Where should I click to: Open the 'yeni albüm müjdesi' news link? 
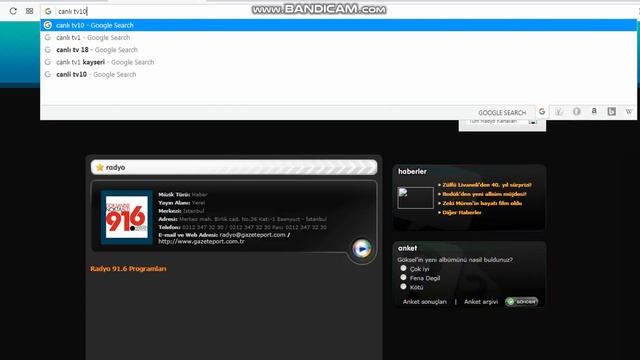pyautogui.click(x=484, y=194)
